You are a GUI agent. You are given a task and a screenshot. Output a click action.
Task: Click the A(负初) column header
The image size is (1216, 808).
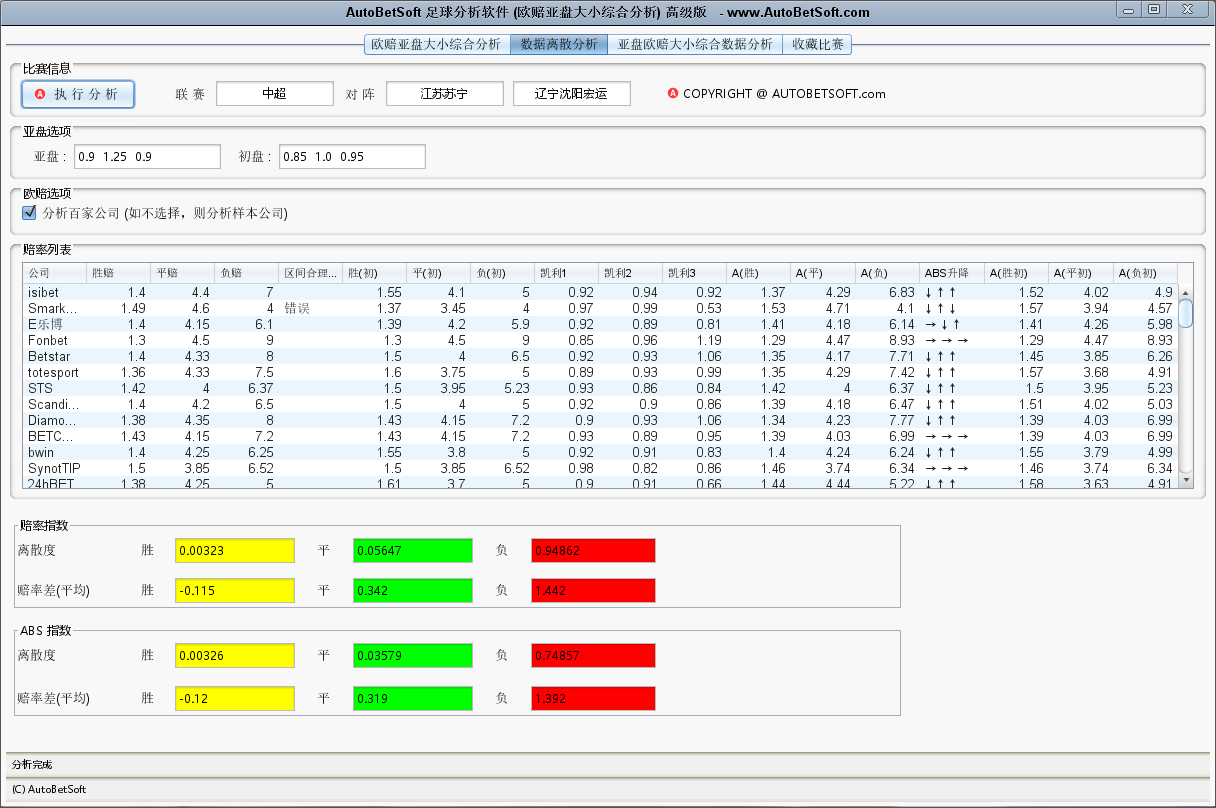pyautogui.click(x=1145, y=273)
